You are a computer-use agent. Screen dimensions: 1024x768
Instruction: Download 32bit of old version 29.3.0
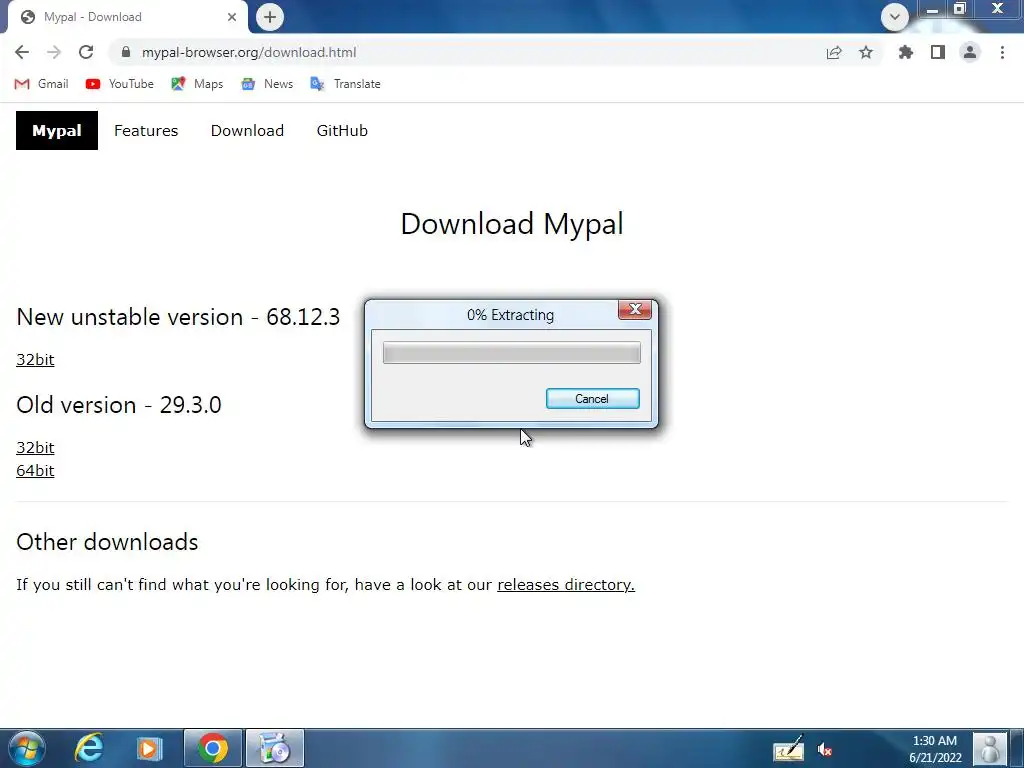coord(35,447)
